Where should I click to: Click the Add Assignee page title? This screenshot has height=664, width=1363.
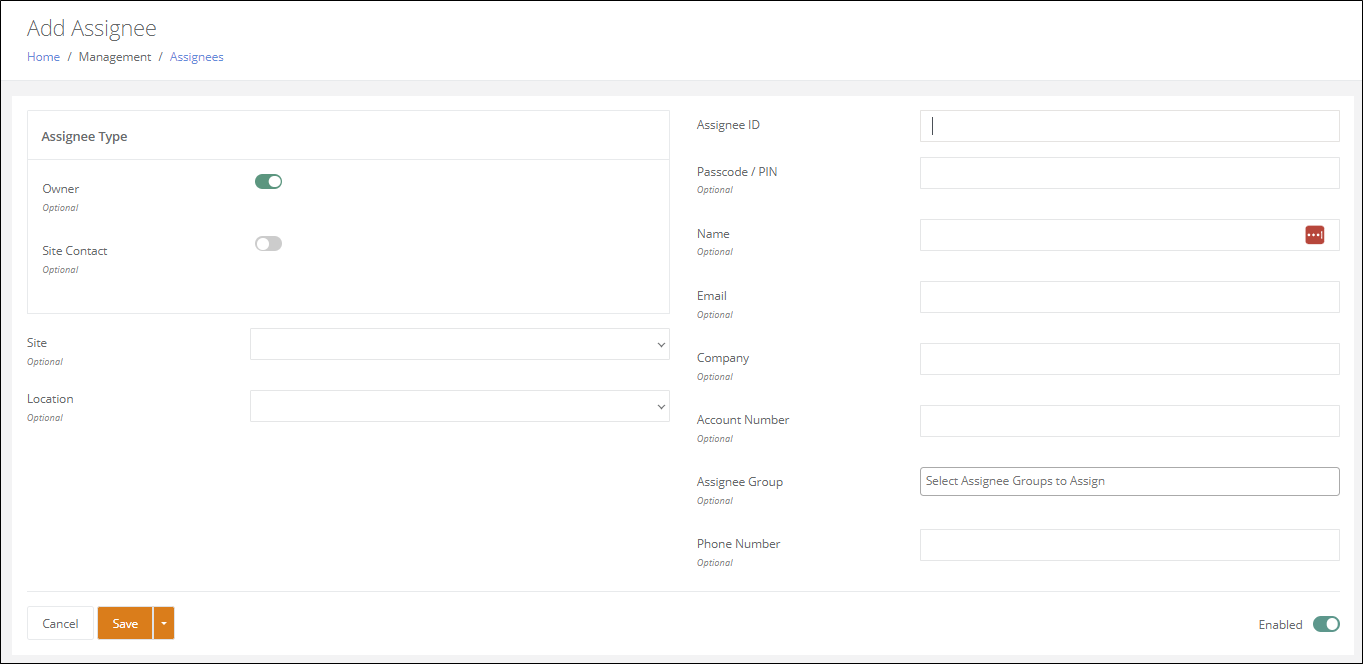[92, 28]
